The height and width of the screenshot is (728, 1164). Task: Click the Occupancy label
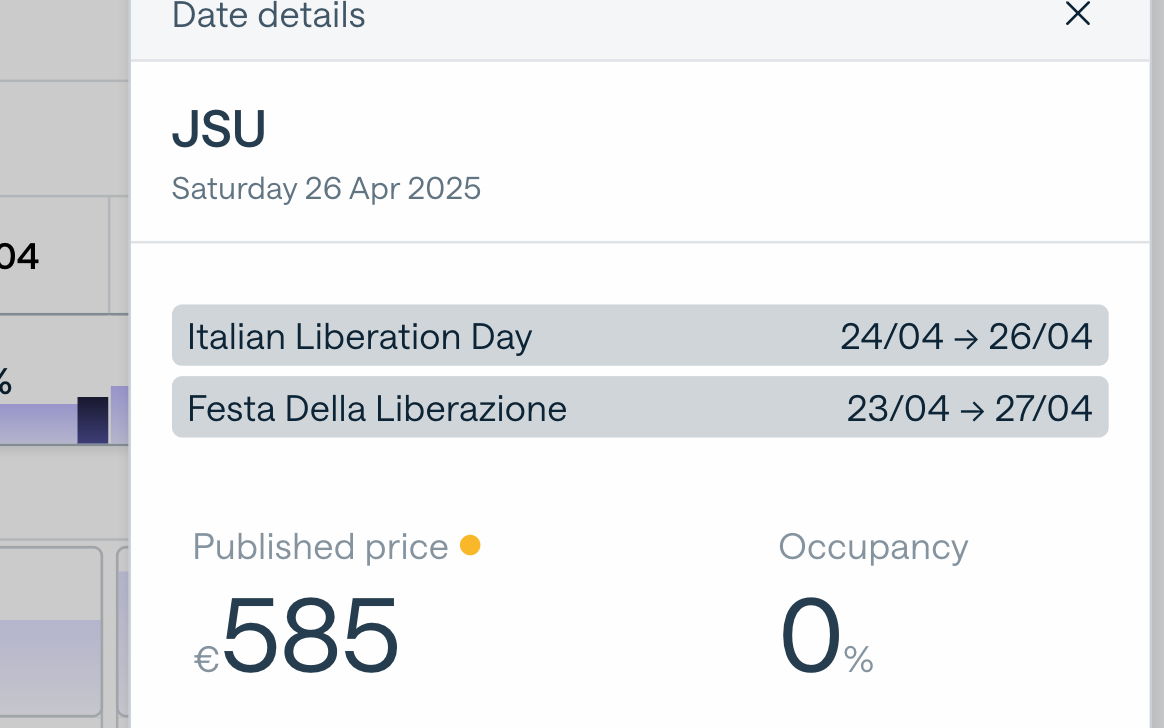(x=873, y=547)
